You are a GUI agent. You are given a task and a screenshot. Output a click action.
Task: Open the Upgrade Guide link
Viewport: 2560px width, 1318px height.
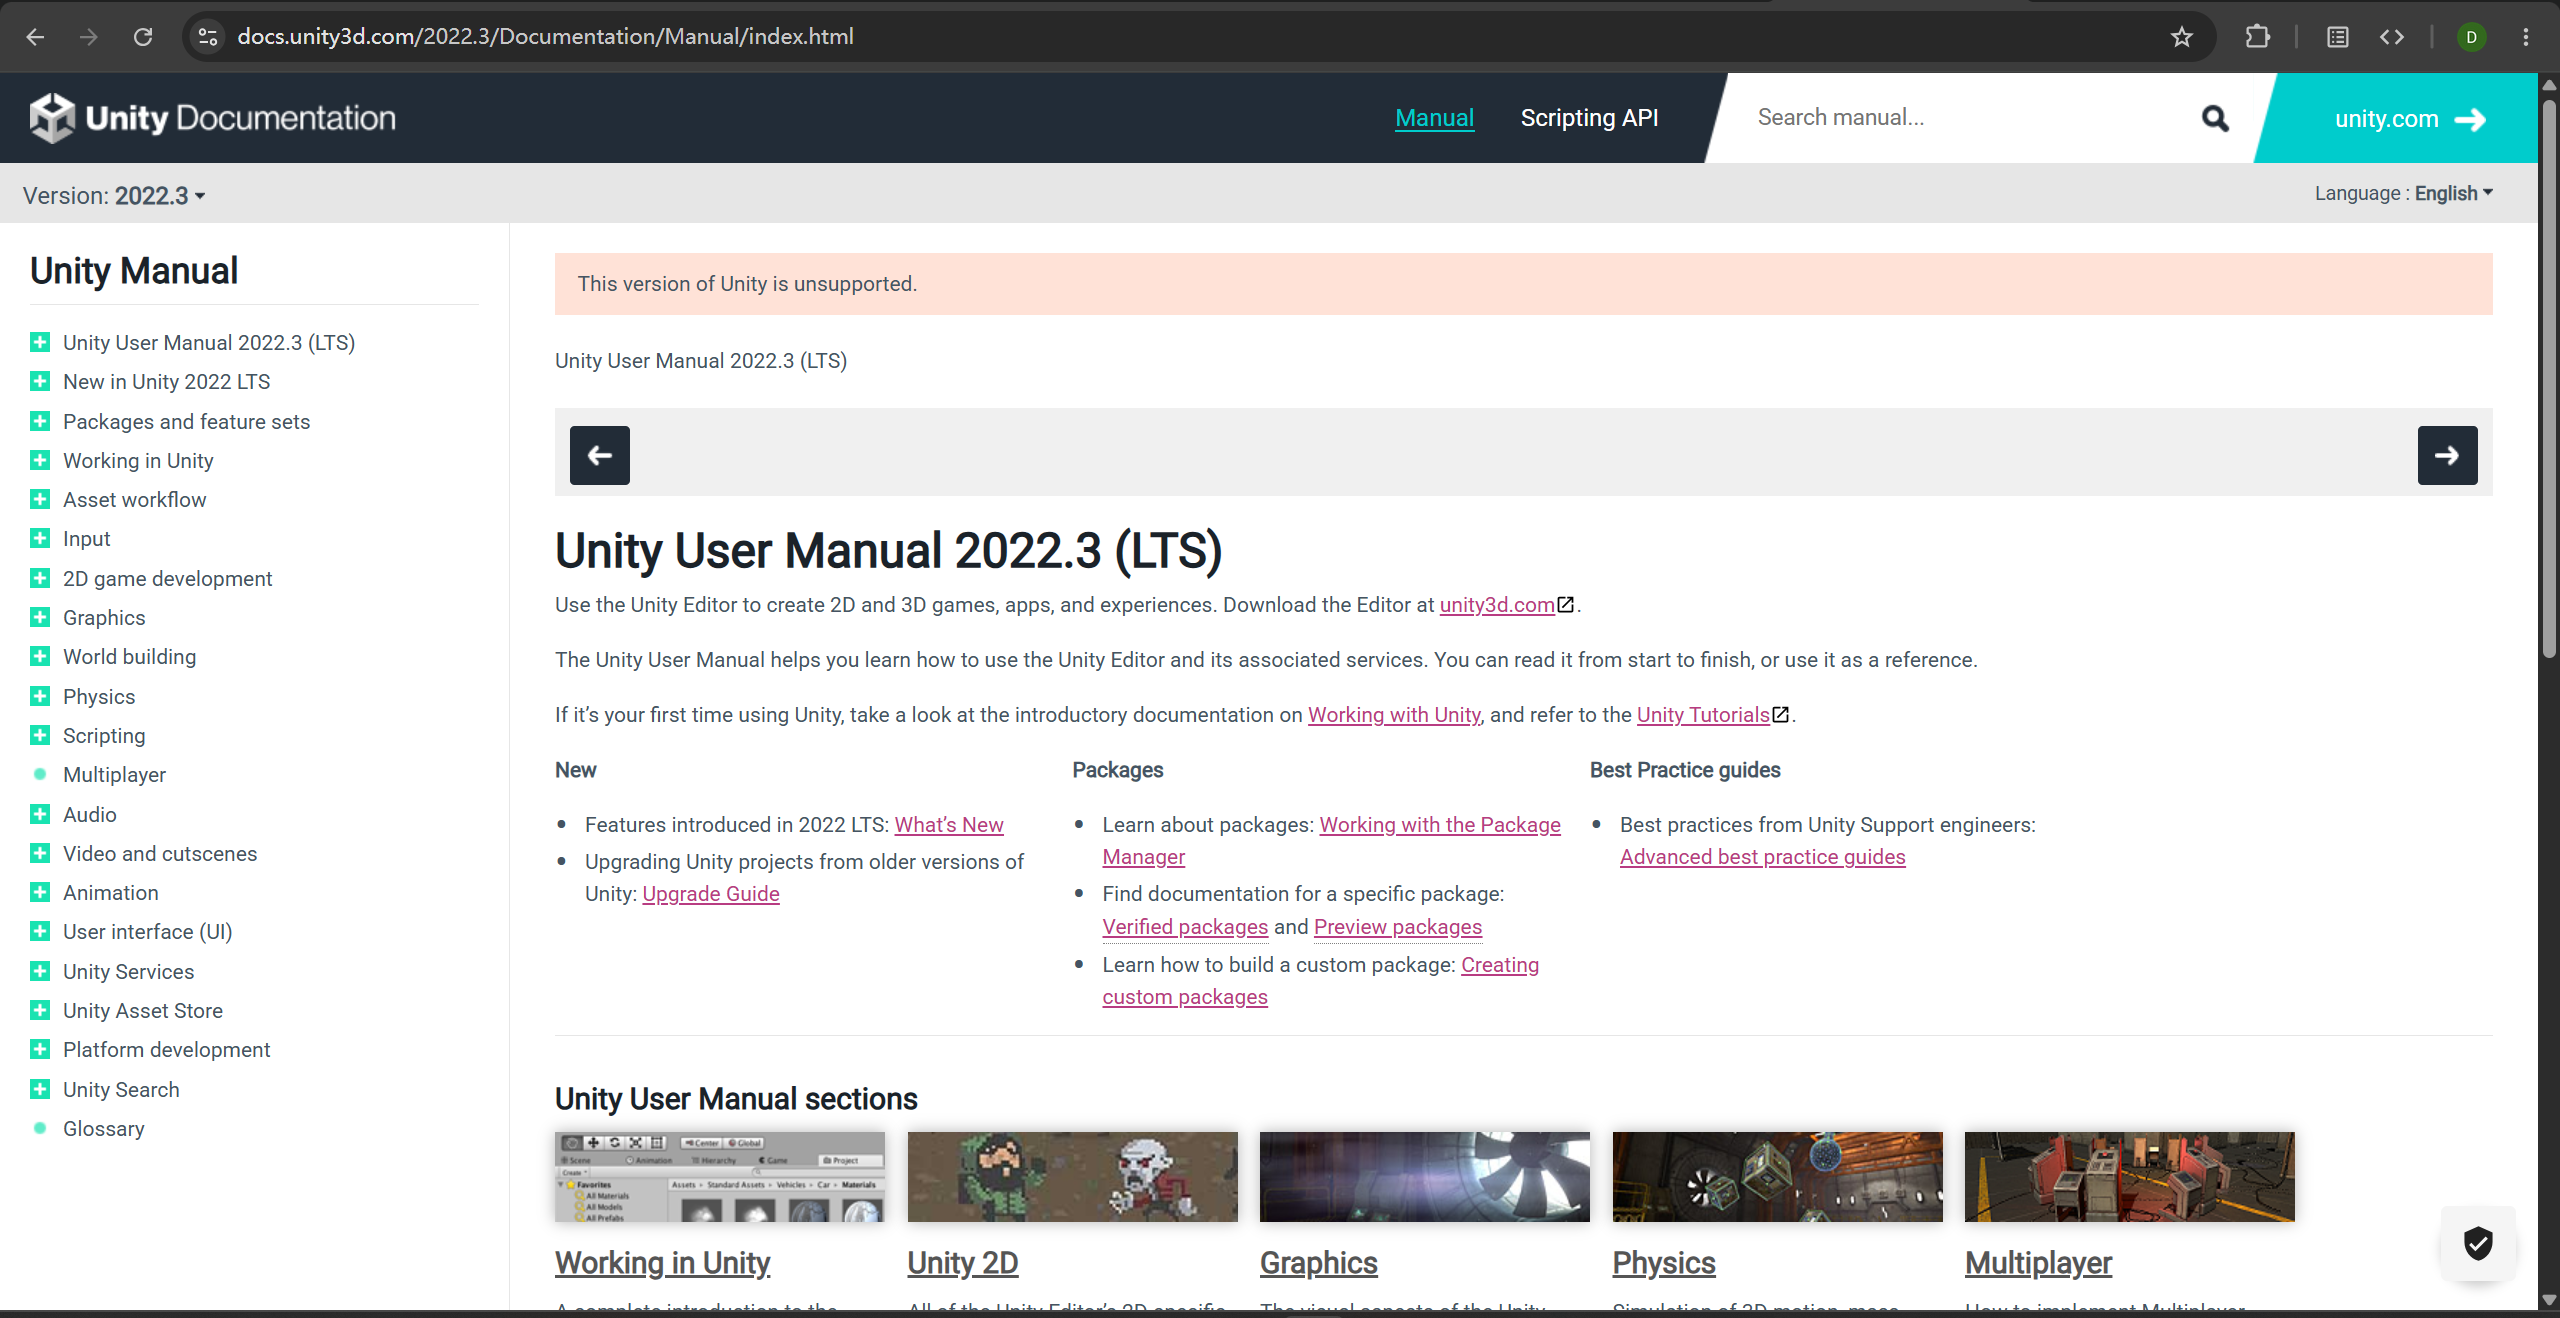tap(710, 894)
